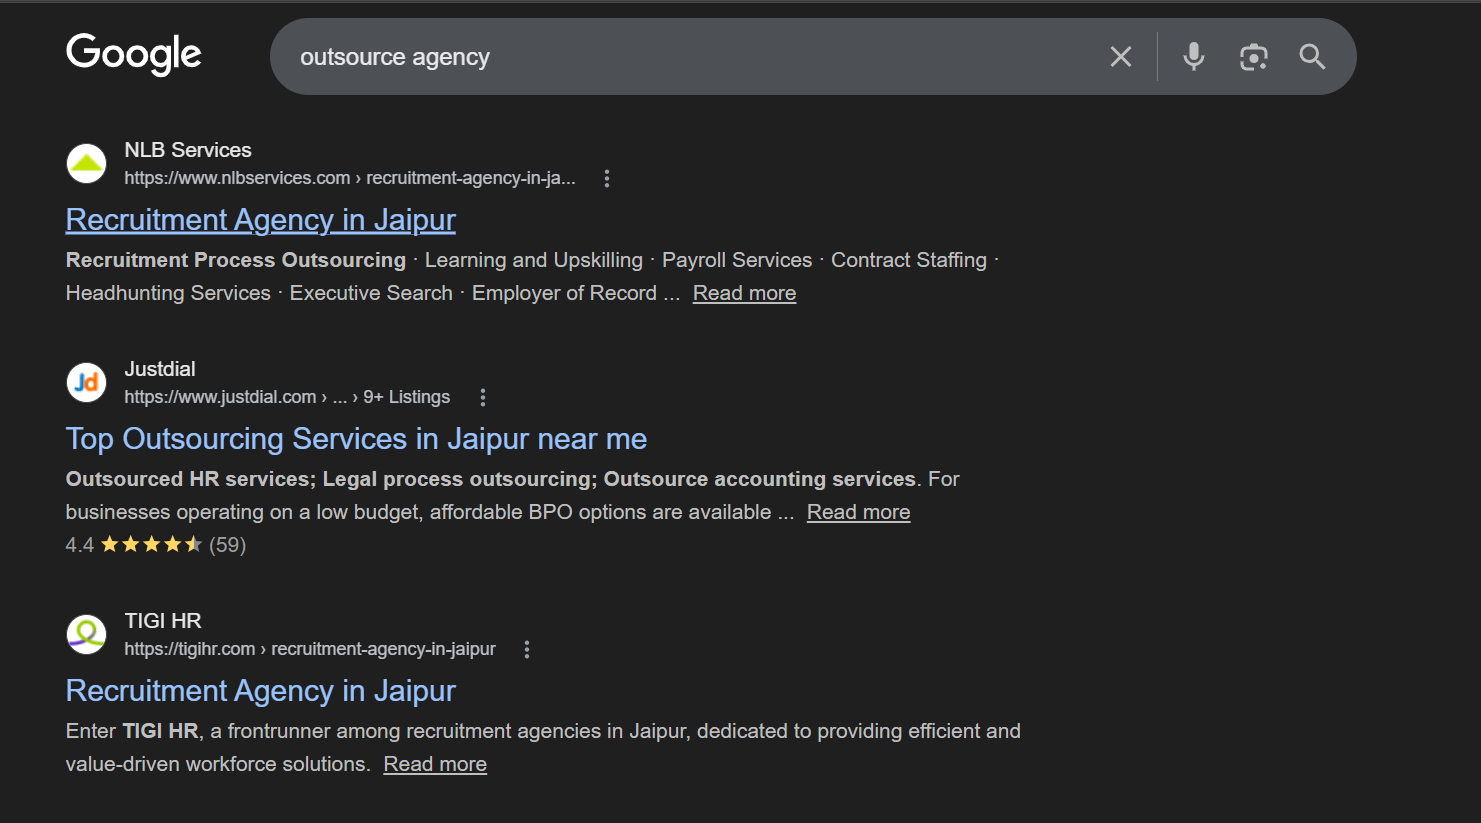The height and width of the screenshot is (823, 1481).
Task: Click the Google logo
Action: click(134, 54)
